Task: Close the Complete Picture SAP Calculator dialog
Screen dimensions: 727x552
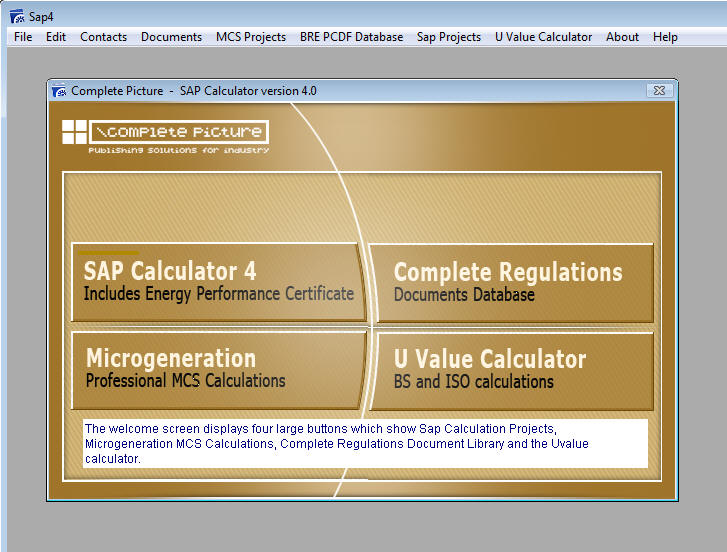Action: point(659,90)
